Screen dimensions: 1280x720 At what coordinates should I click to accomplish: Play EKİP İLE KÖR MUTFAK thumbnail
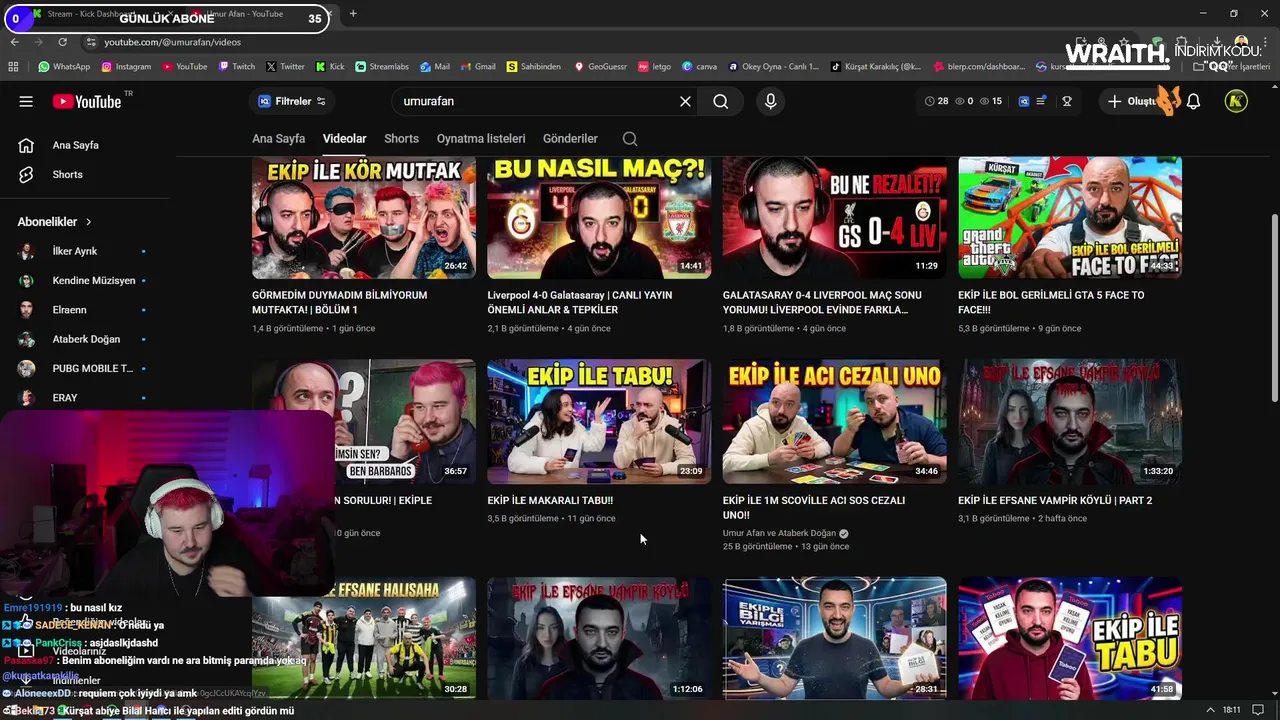364,217
